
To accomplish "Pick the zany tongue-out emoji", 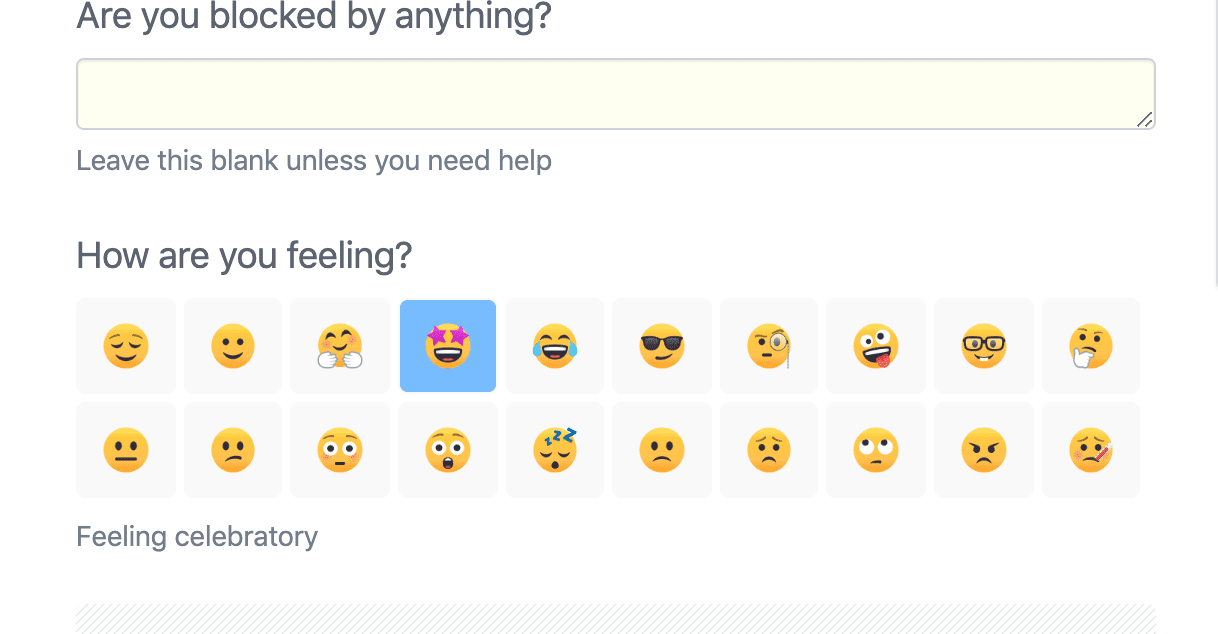I will (876, 346).
